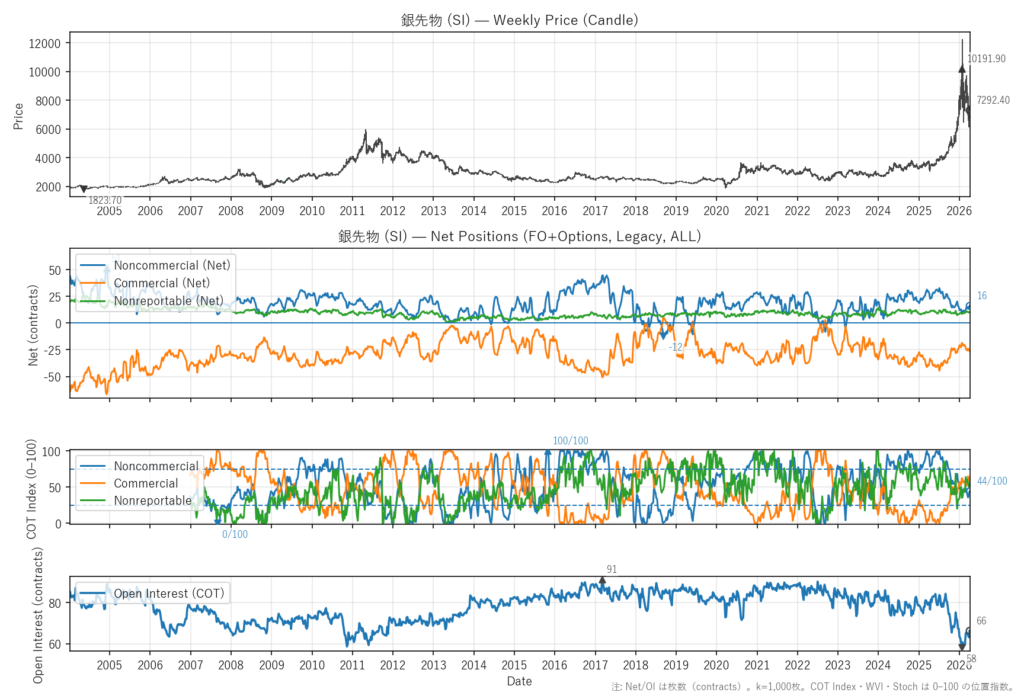Click the Weekly Price (Candle) chart title
Image resolution: width=1024 pixels, height=699 pixels.
tap(518, 19)
